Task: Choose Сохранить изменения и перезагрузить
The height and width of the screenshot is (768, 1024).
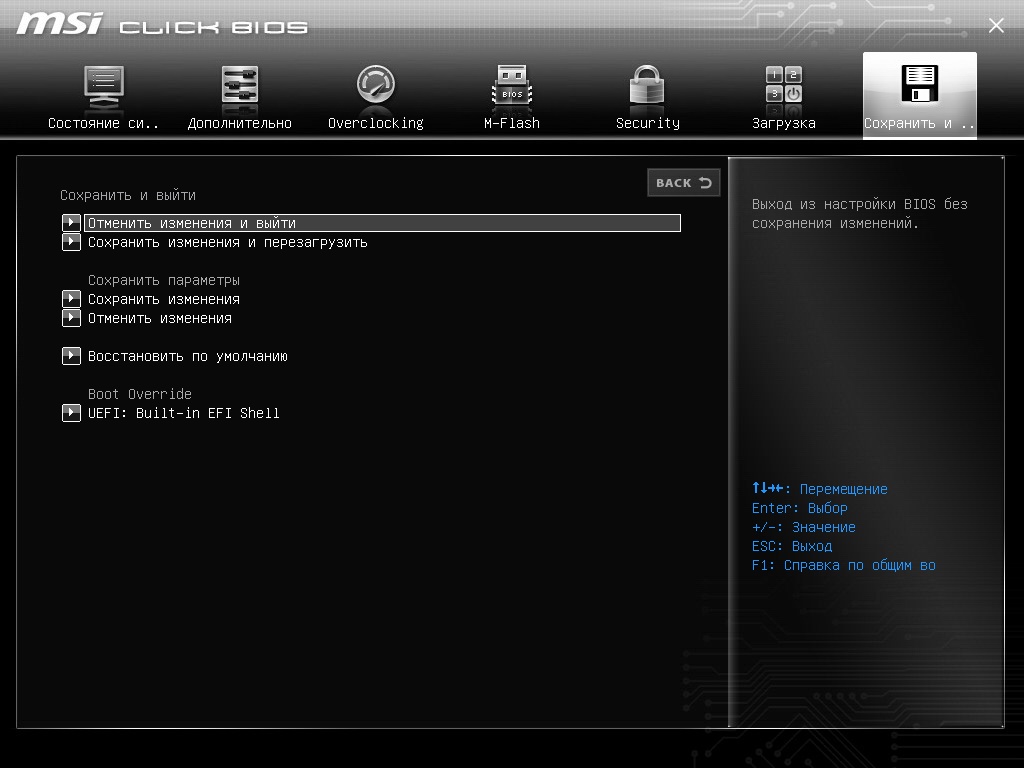Action: point(228,242)
